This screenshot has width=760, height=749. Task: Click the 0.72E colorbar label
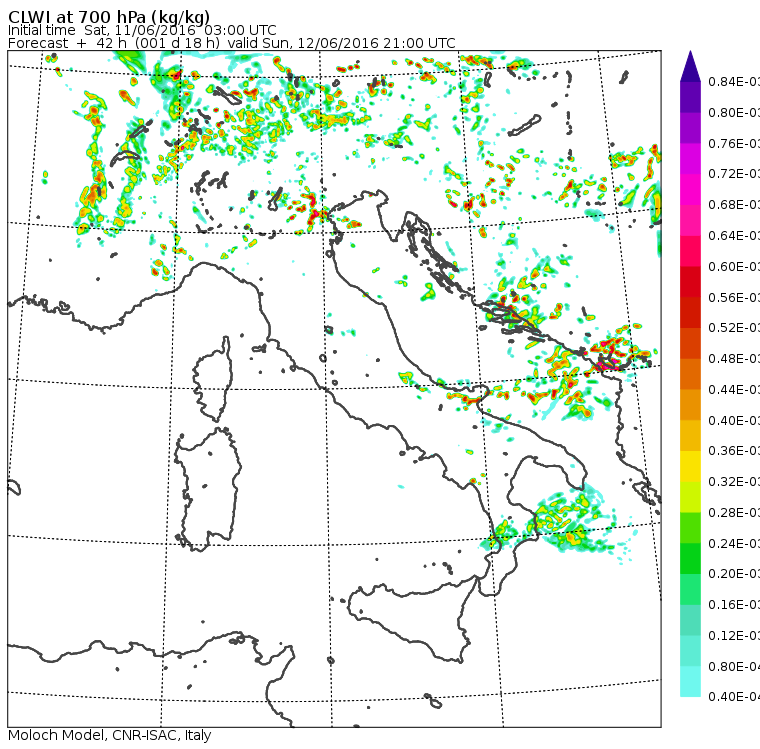[734, 174]
